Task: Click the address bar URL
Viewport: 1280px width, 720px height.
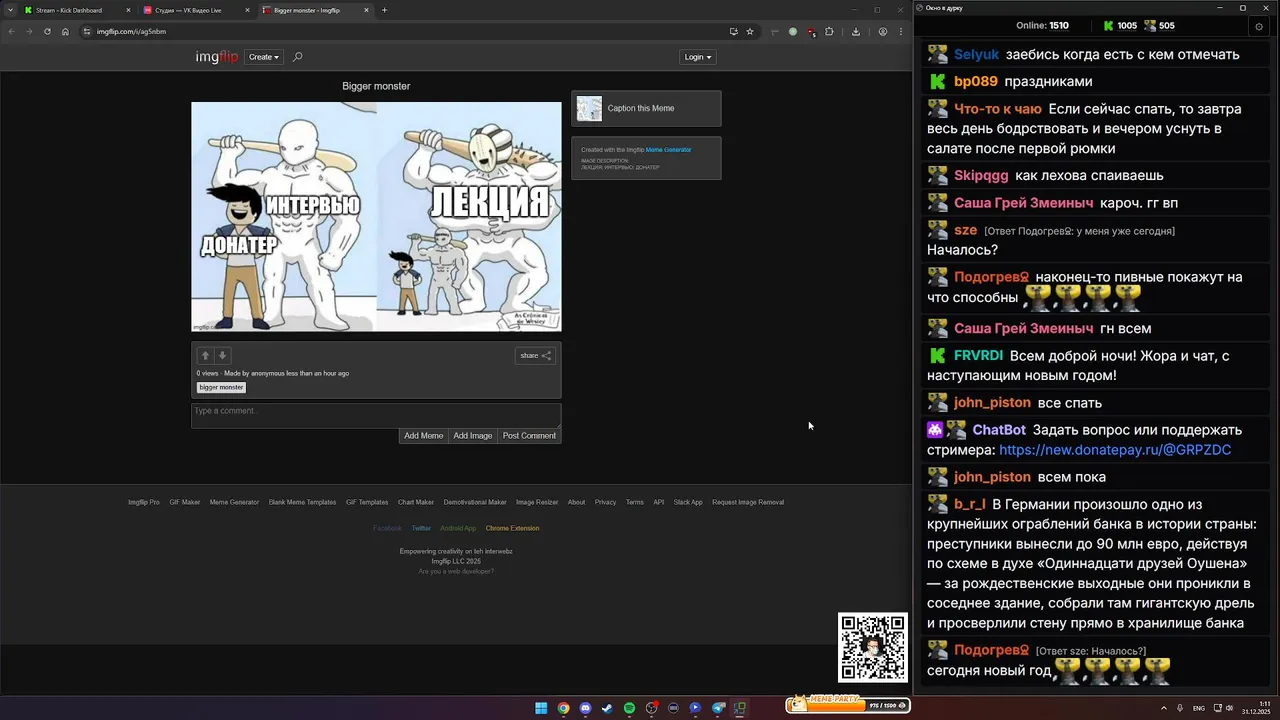Action: (131, 31)
